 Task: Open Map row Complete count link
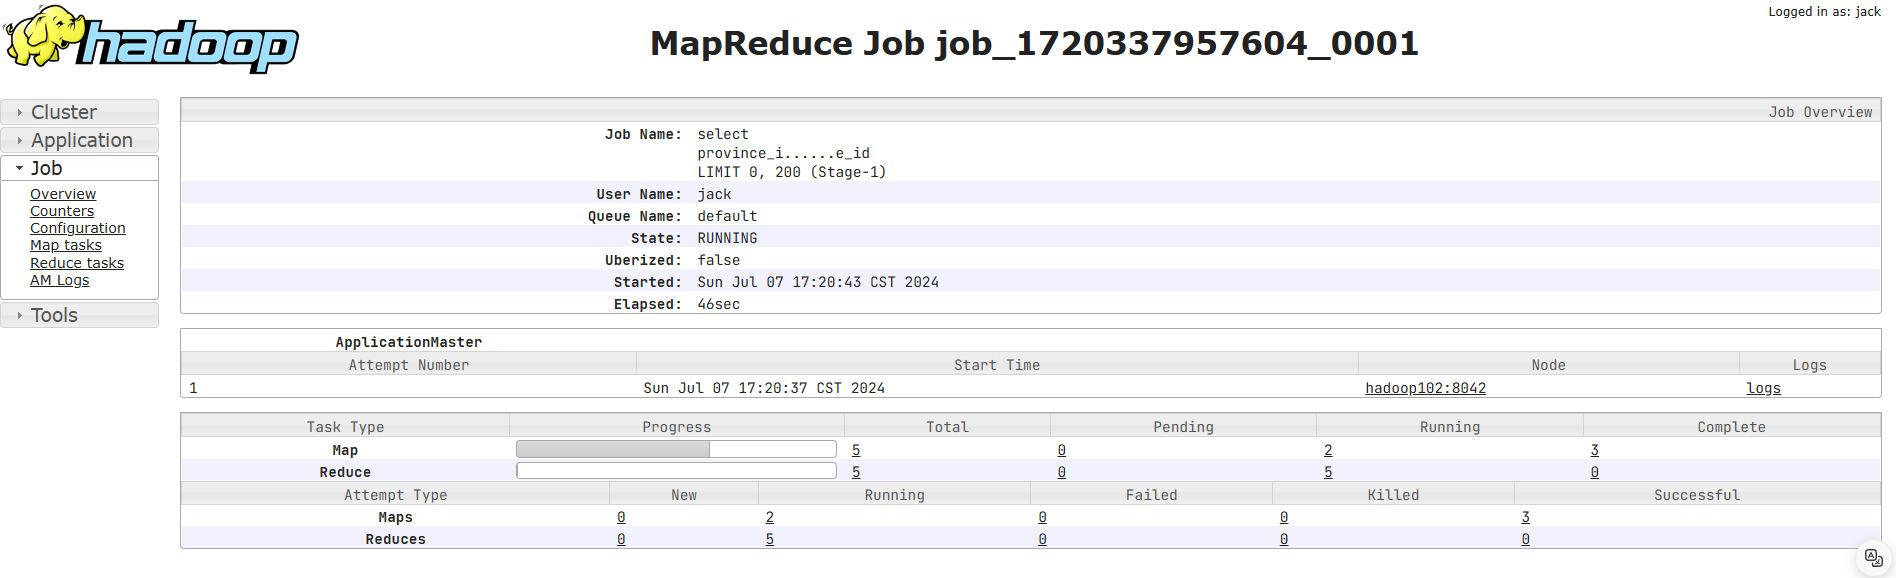pos(1594,450)
